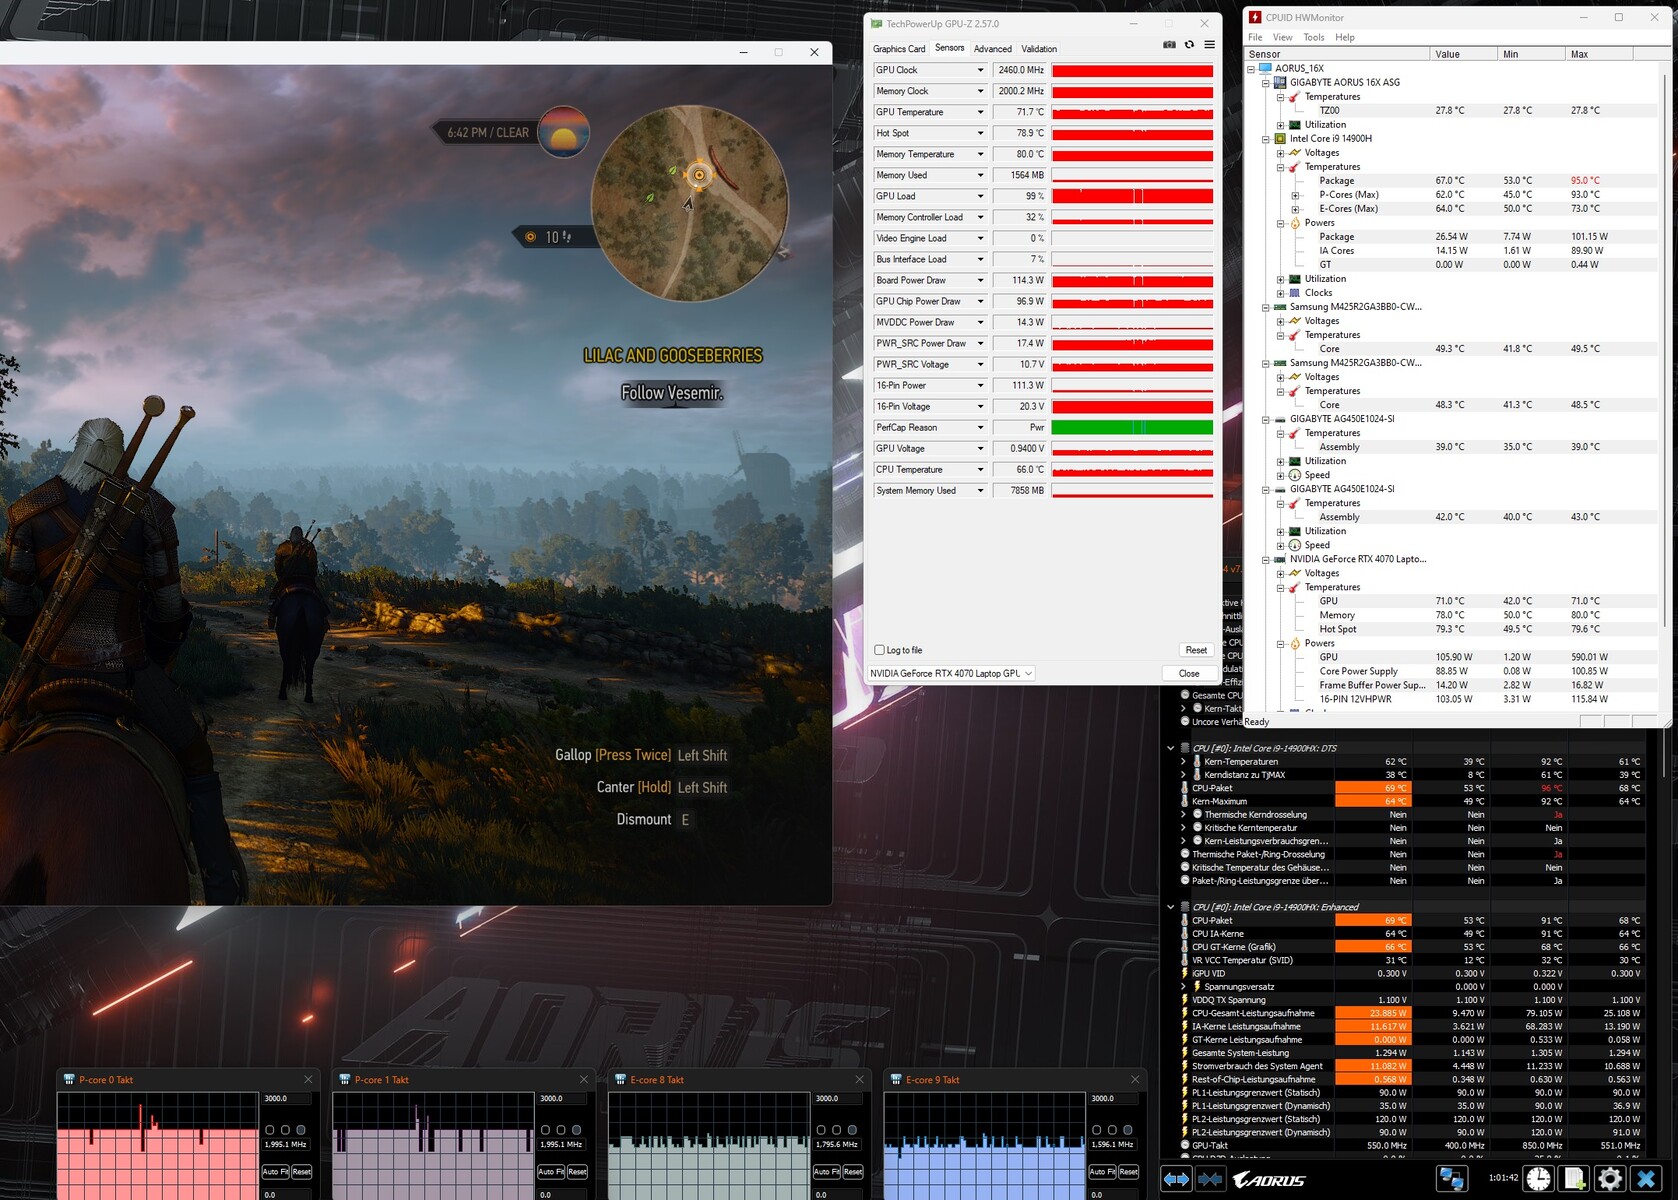The width and height of the screenshot is (1678, 1200).
Task: Collapse the NVIDIA GeForce RTX 4070 node
Action: point(1266,560)
